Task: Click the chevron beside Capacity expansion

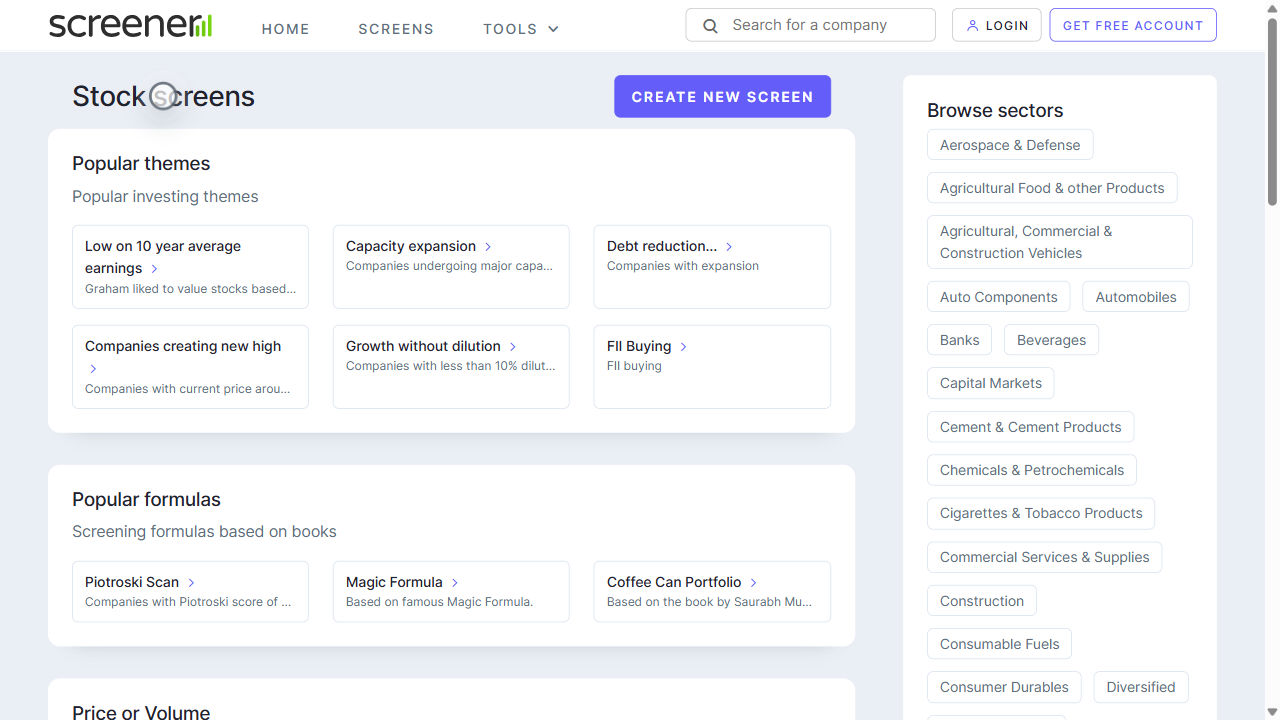Action: pos(488,246)
